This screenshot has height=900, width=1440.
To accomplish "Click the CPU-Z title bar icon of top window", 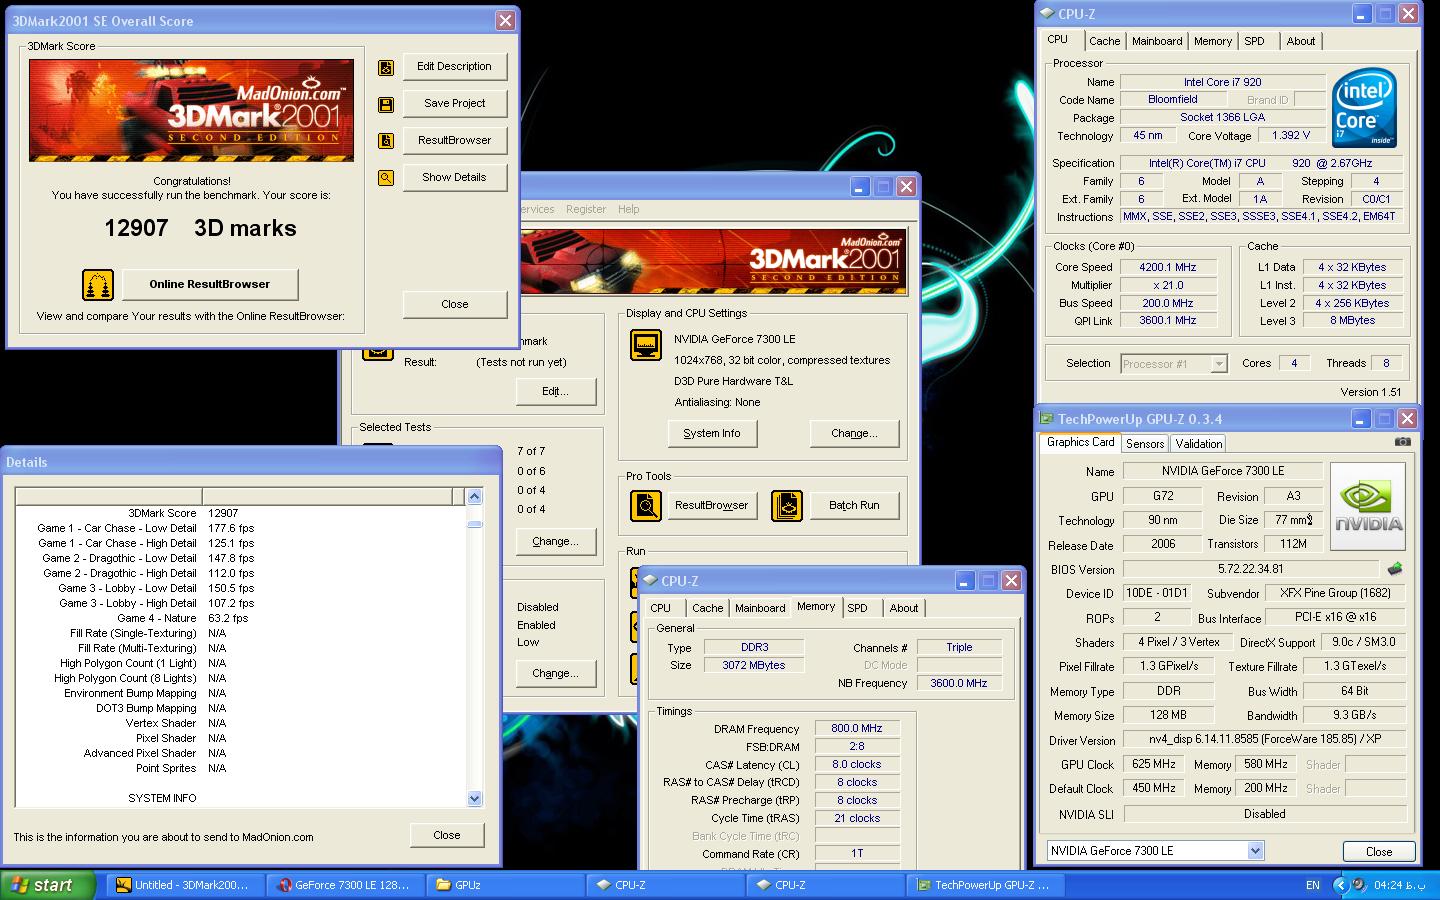I will coord(1047,14).
